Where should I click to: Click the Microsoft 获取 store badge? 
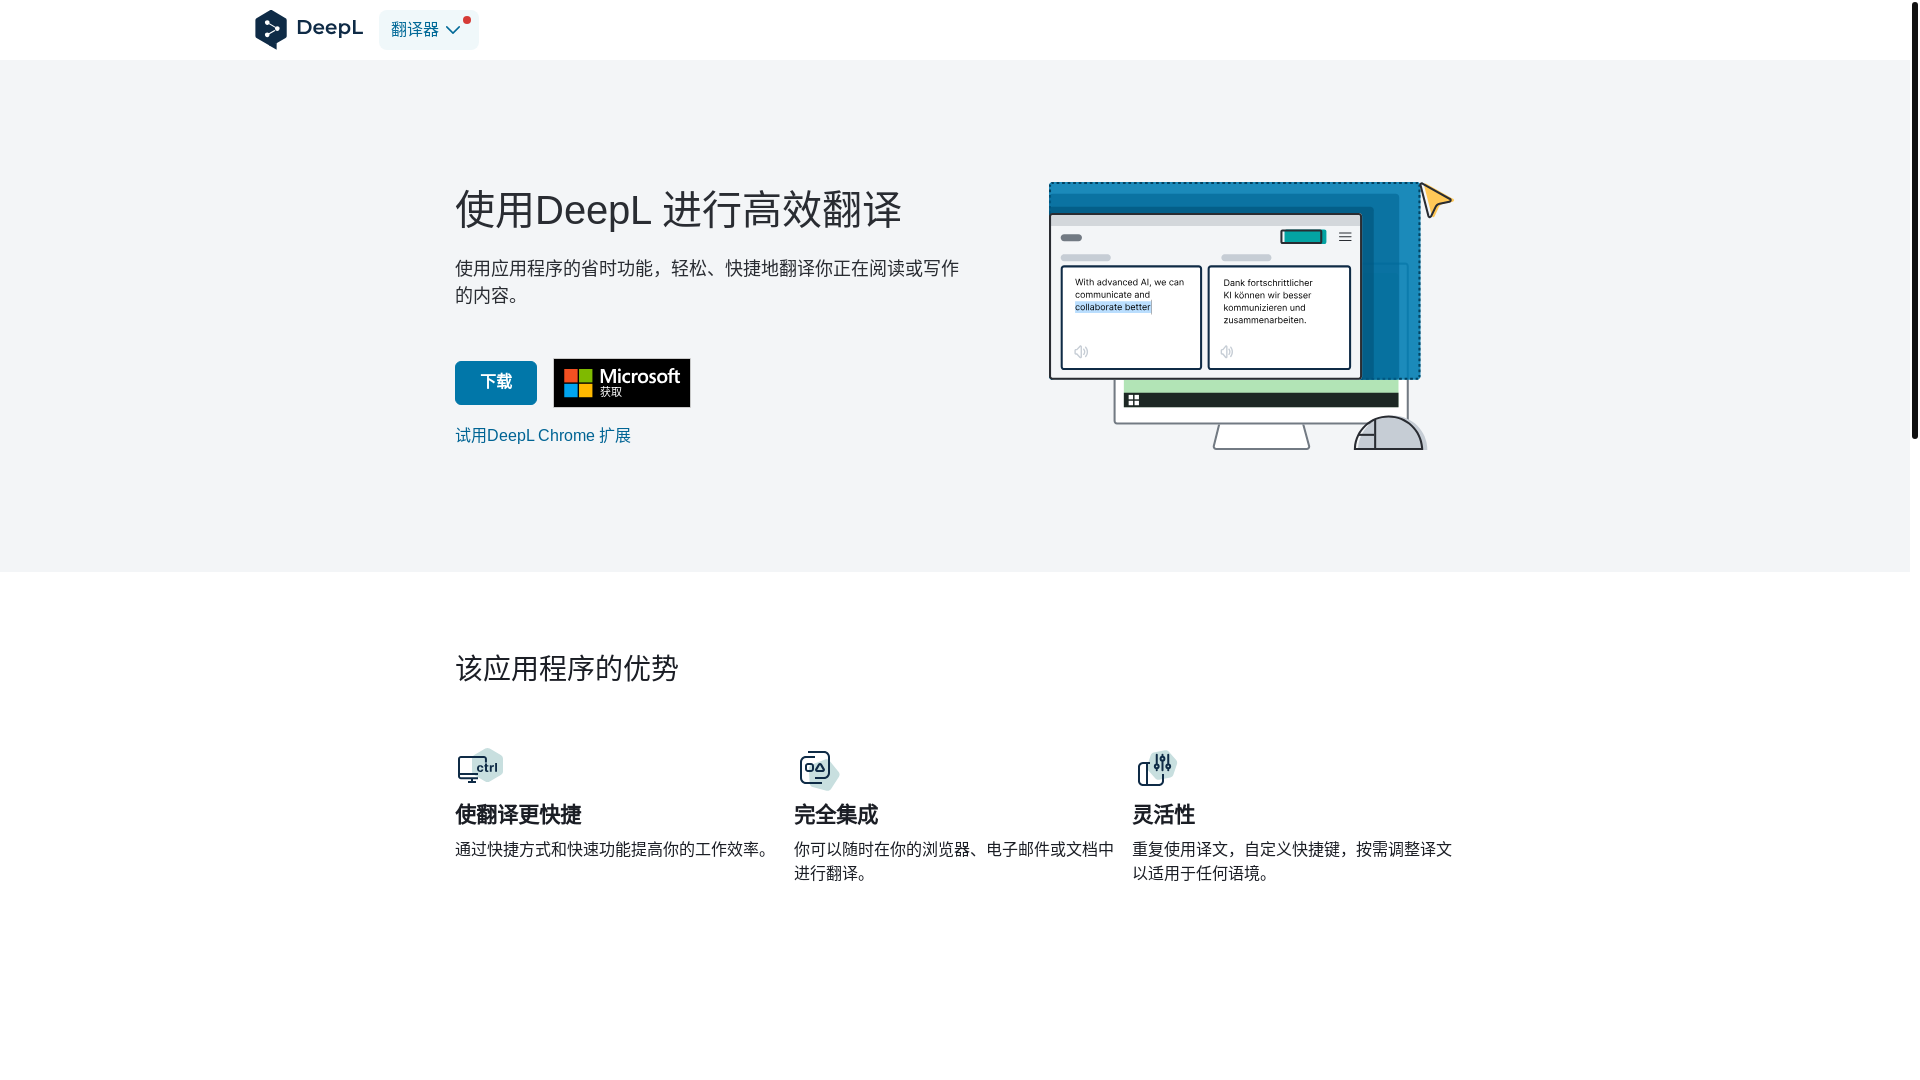[x=622, y=383]
